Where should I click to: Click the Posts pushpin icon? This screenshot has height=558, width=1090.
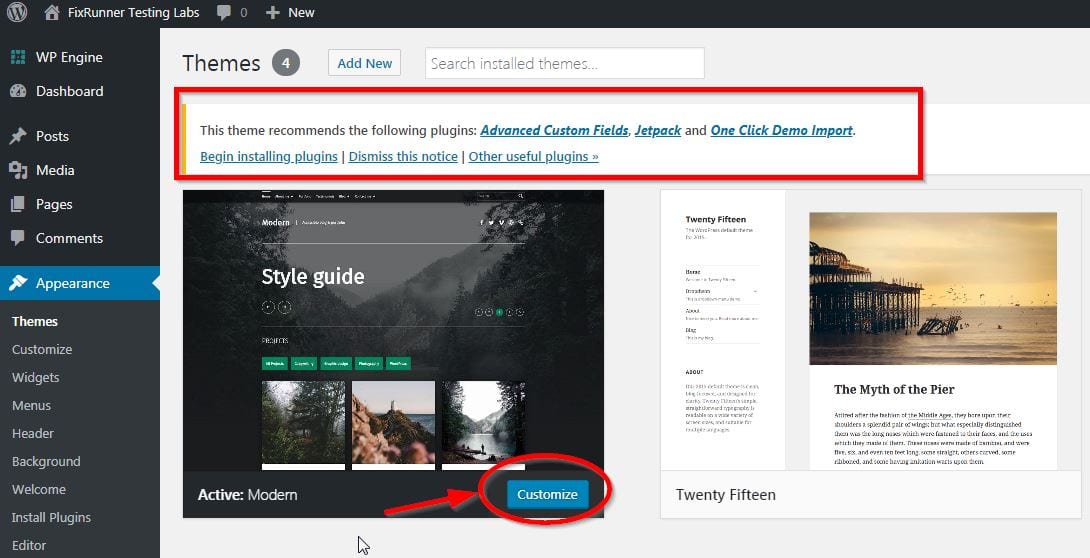[x=18, y=136]
